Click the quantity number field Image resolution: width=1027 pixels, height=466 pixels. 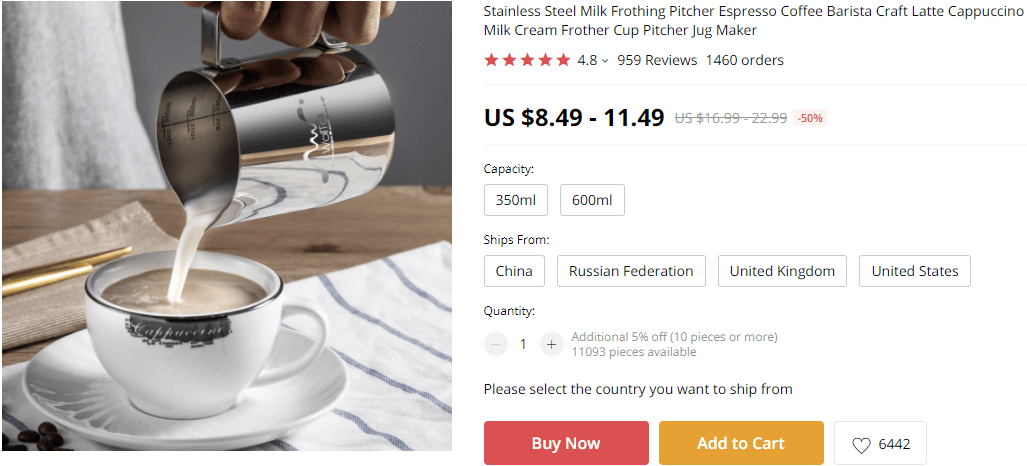pyautogui.click(x=523, y=344)
